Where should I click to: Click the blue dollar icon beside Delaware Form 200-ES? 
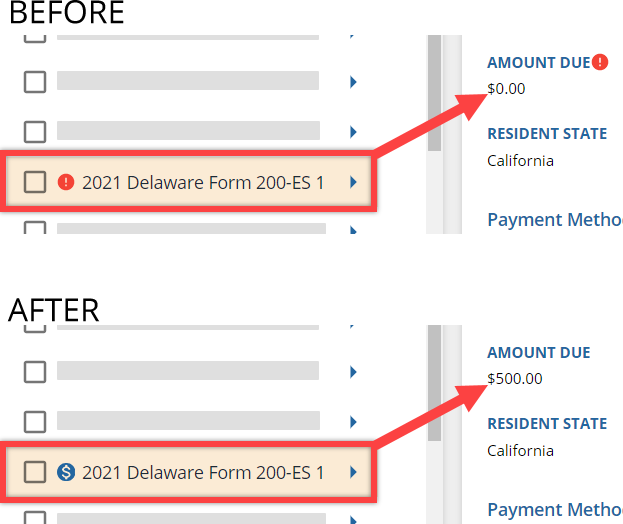[67, 471]
